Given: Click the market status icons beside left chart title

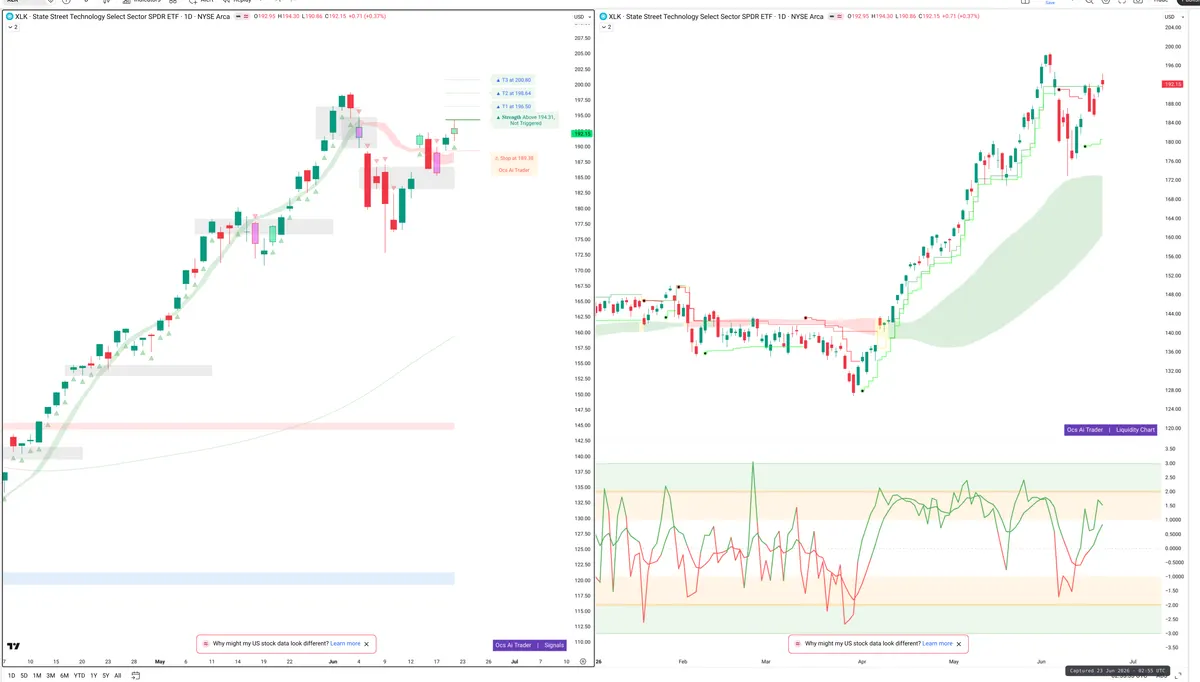Looking at the screenshot, I should (241, 17).
